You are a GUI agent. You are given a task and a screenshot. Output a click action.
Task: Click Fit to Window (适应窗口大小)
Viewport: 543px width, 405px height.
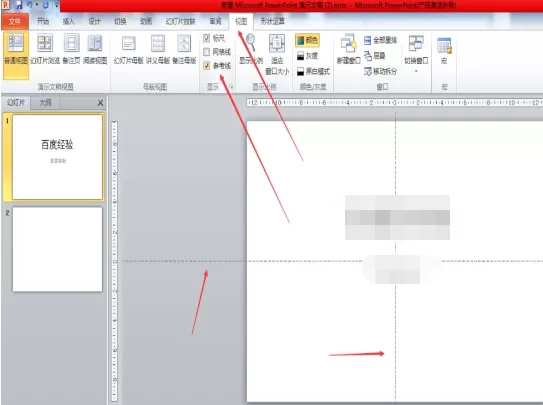277,55
